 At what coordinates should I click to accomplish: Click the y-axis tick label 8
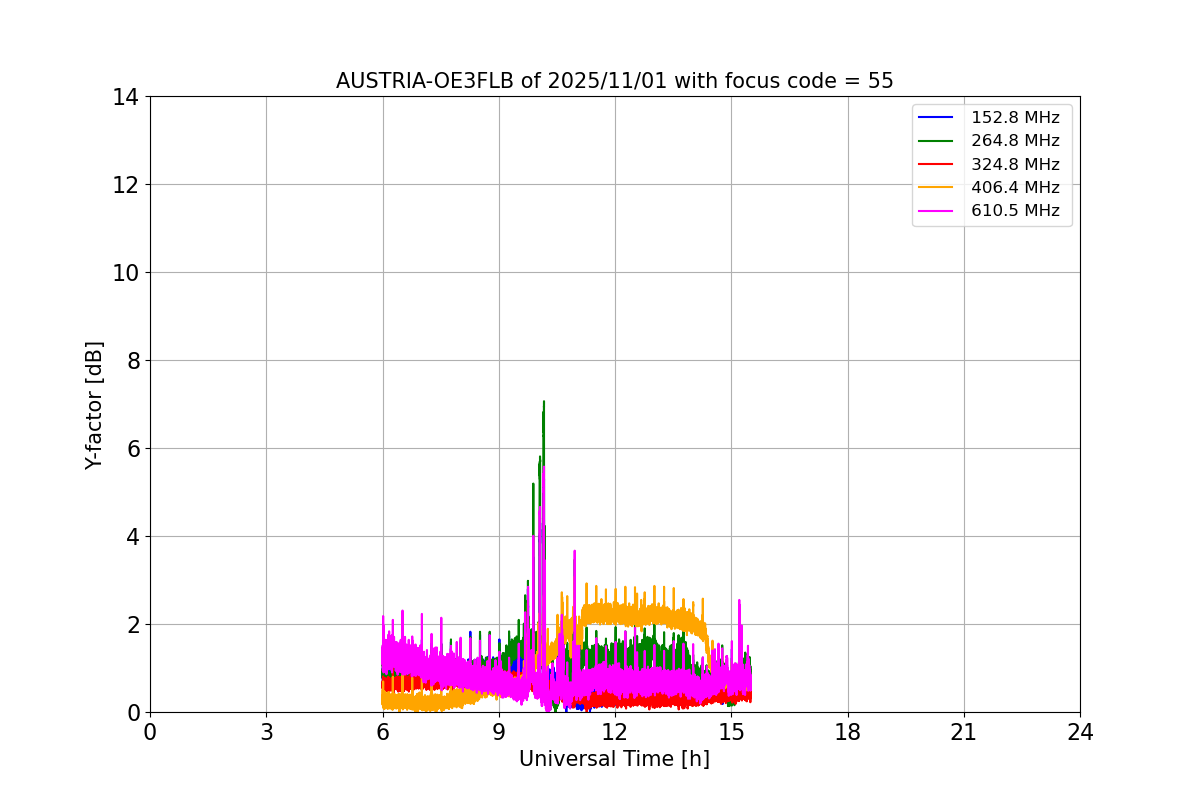[132, 361]
